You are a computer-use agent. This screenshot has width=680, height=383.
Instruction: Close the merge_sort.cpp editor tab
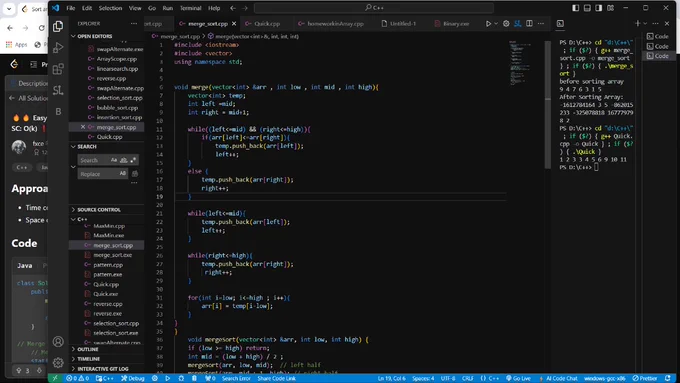point(234,23)
